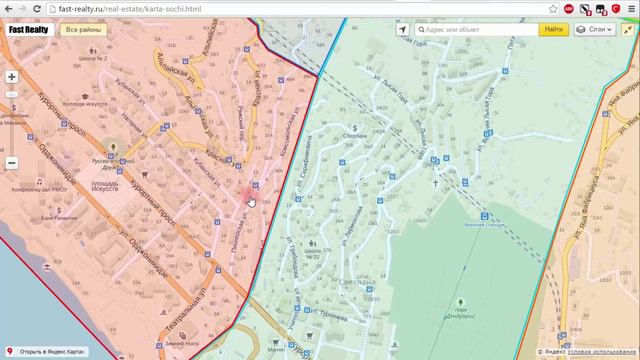Open the "Условия использования" link
Image resolution: width=640 pixels, height=360 pixels.
click(x=601, y=351)
